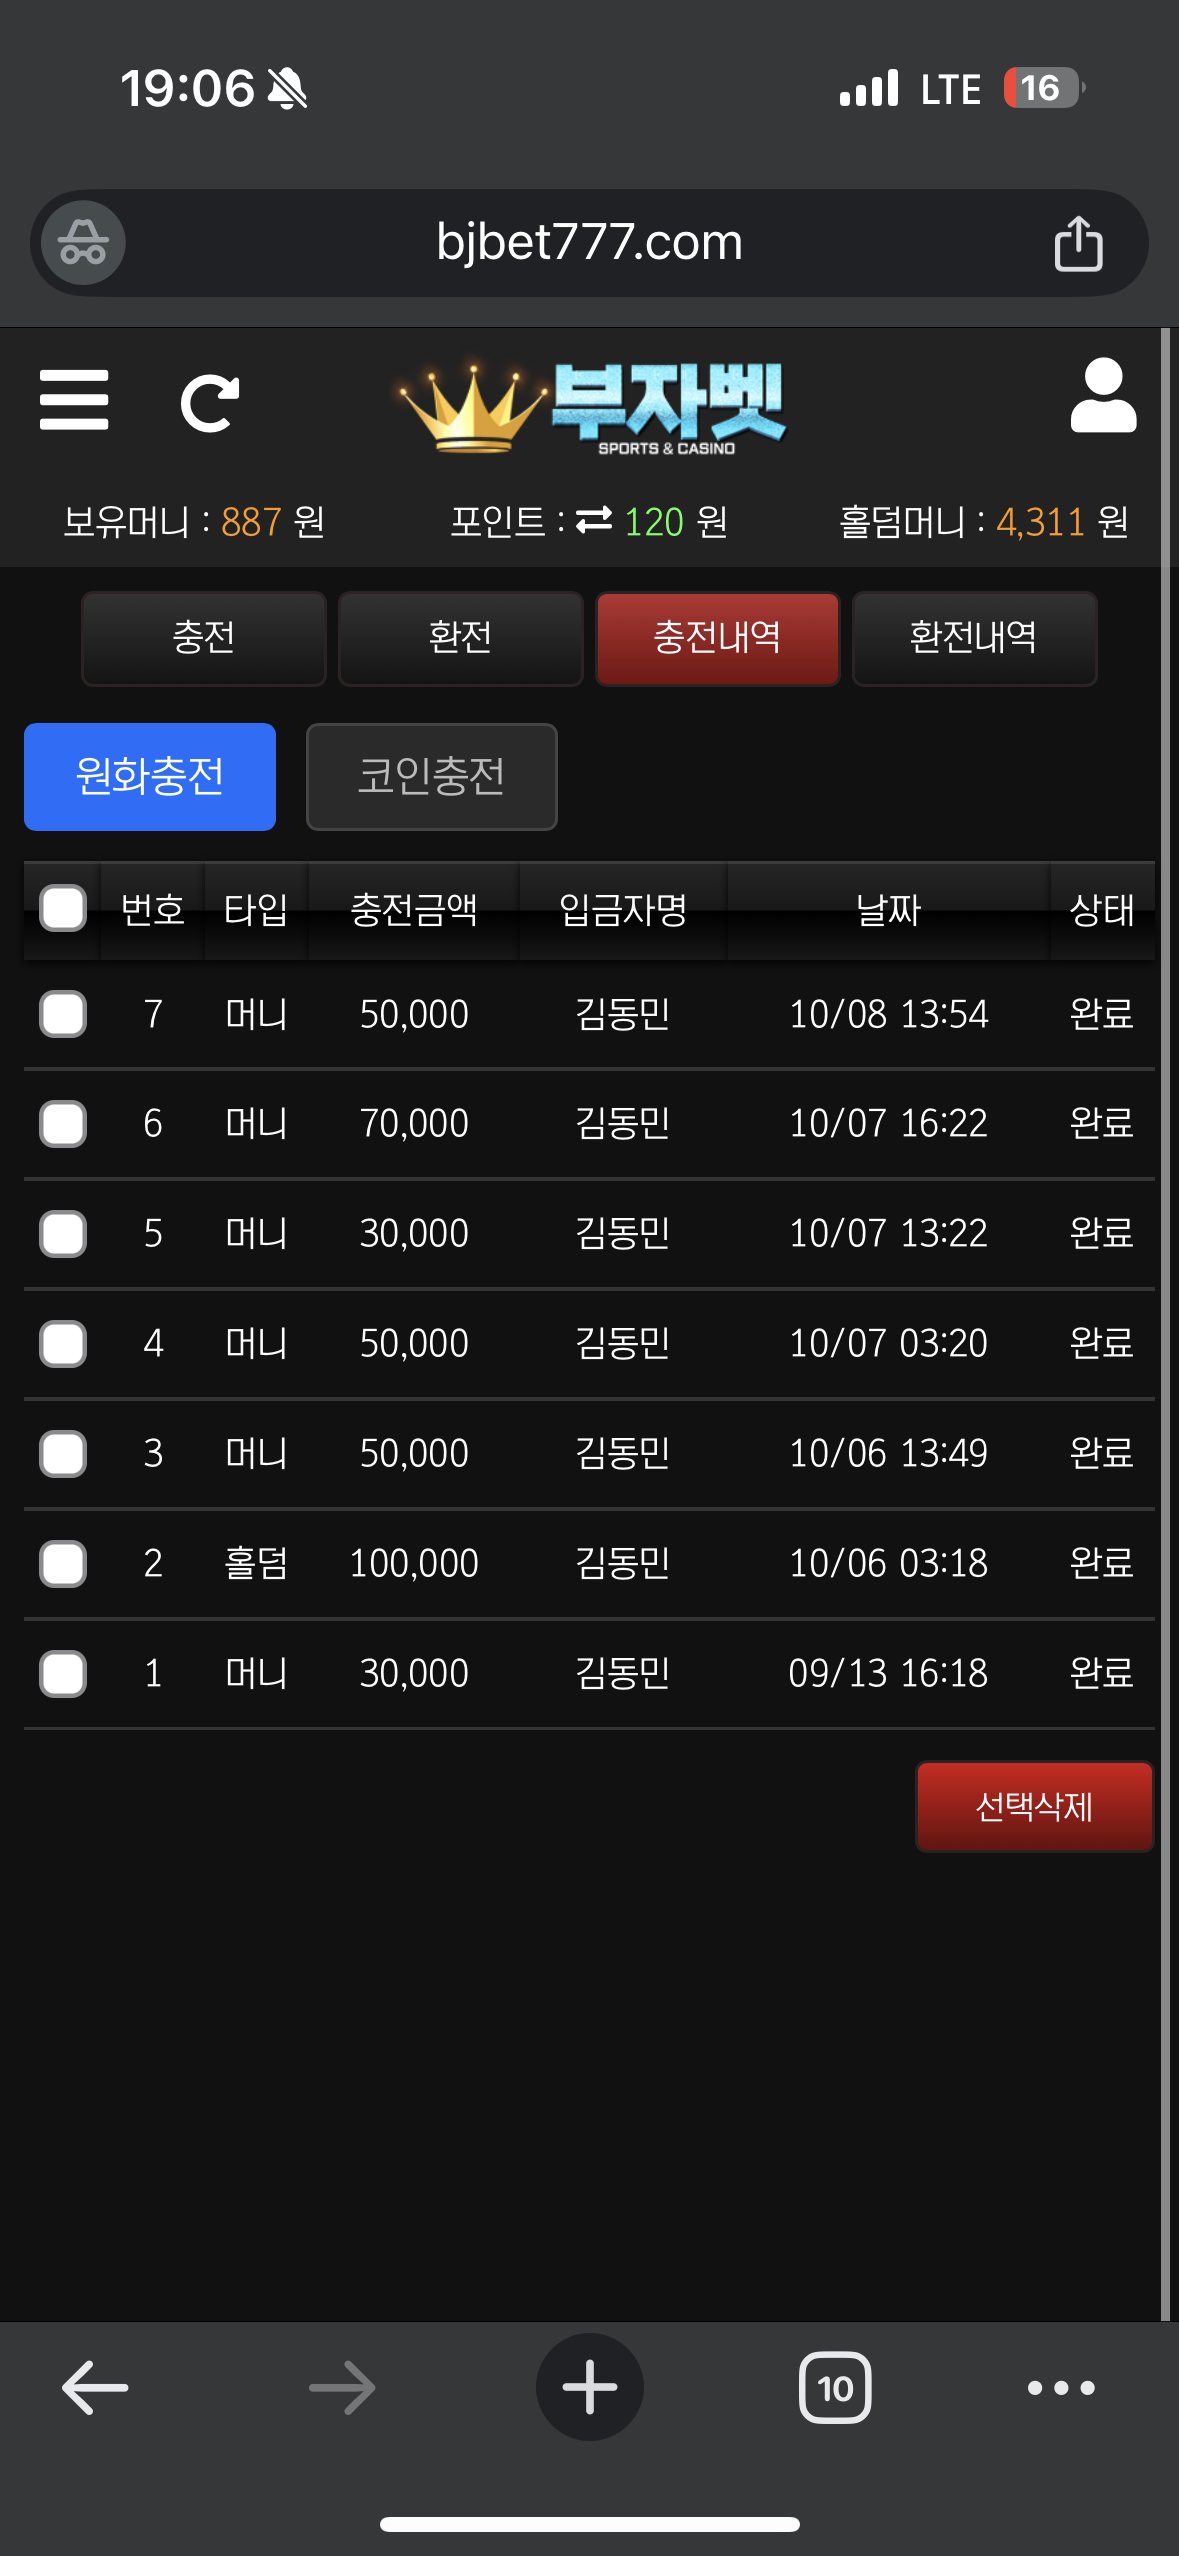Go back with browser back arrow
1179x2556 pixels.
(x=95, y=2387)
